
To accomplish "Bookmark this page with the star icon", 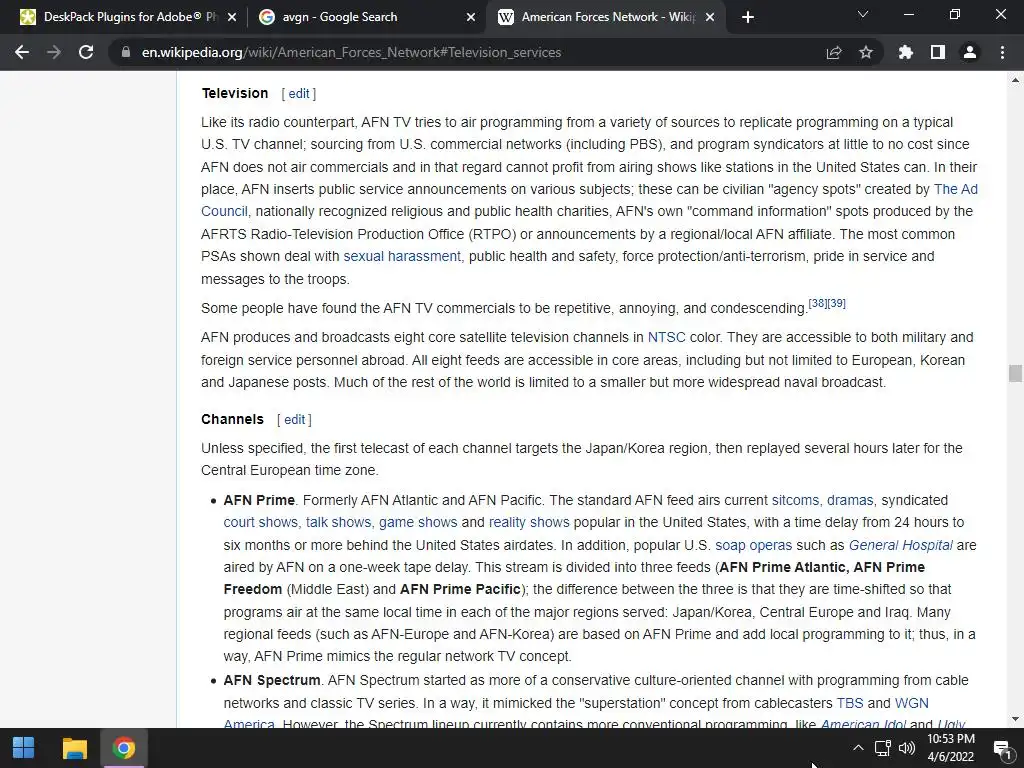I will point(866,52).
